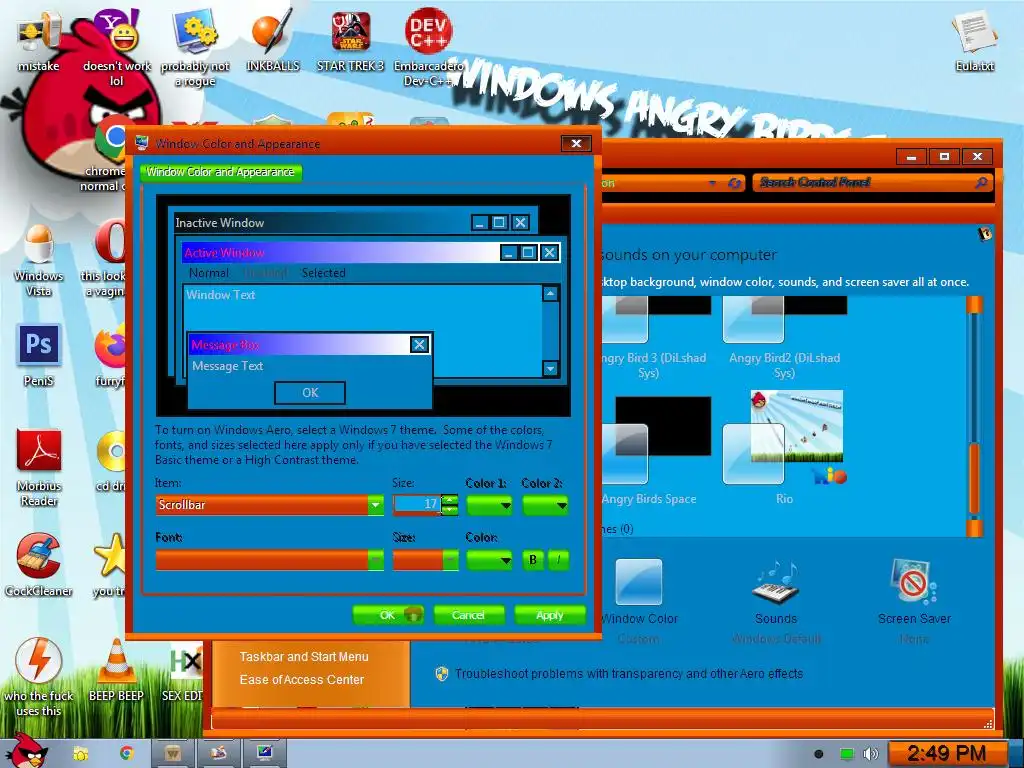1024x768 pixels.
Task: Expand the address bar dropdown arrow in Personalization
Action: point(712,184)
